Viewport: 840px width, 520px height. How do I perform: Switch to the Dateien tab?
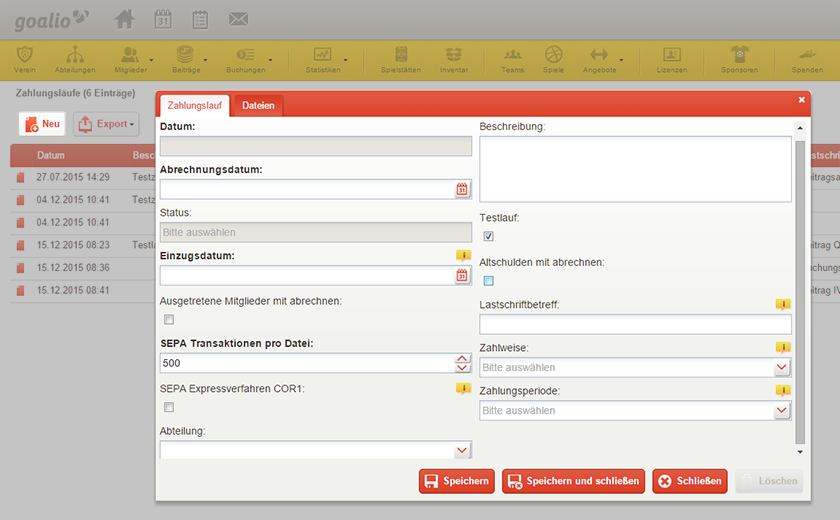point(258,105)
